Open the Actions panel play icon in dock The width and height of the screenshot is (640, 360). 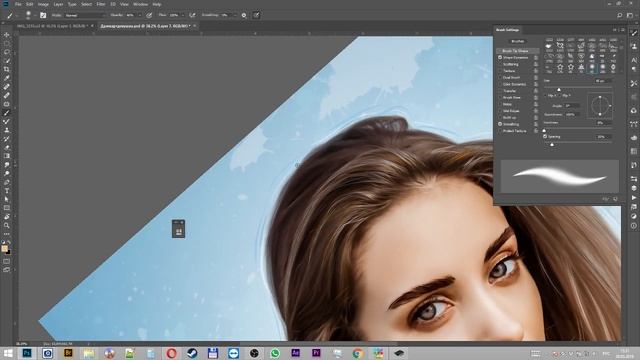633,198
